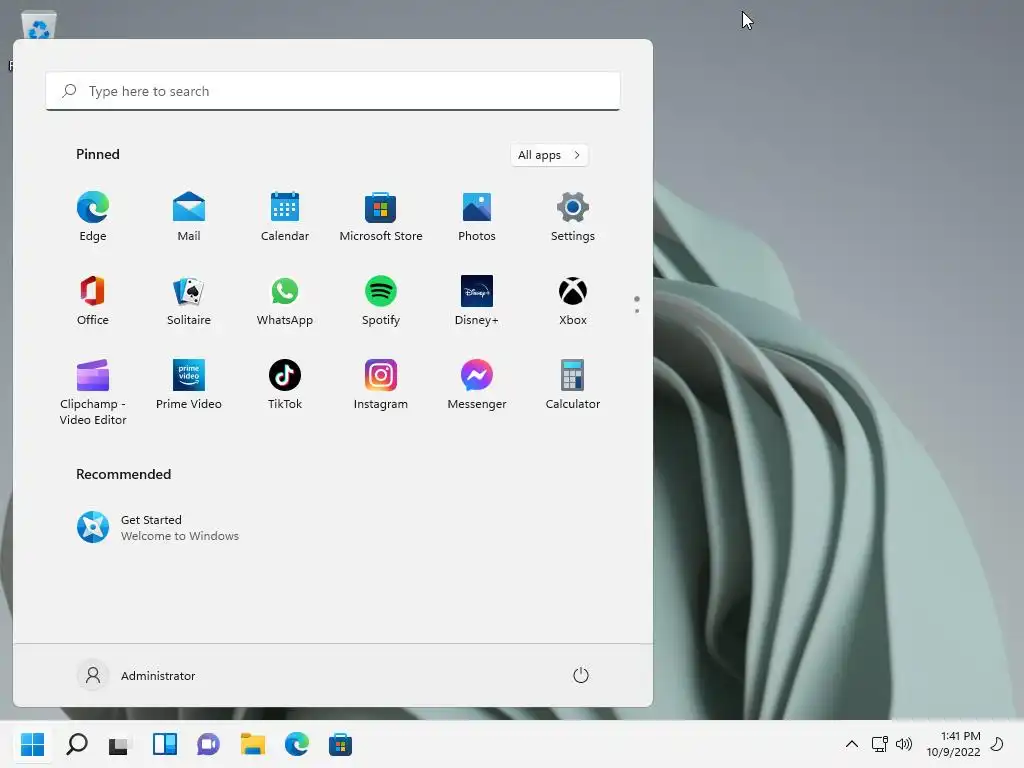This screenshot has width=1024, height=768.
Task: Launch Prime Video
Action: pyautogui.click(x=189, y=385)
